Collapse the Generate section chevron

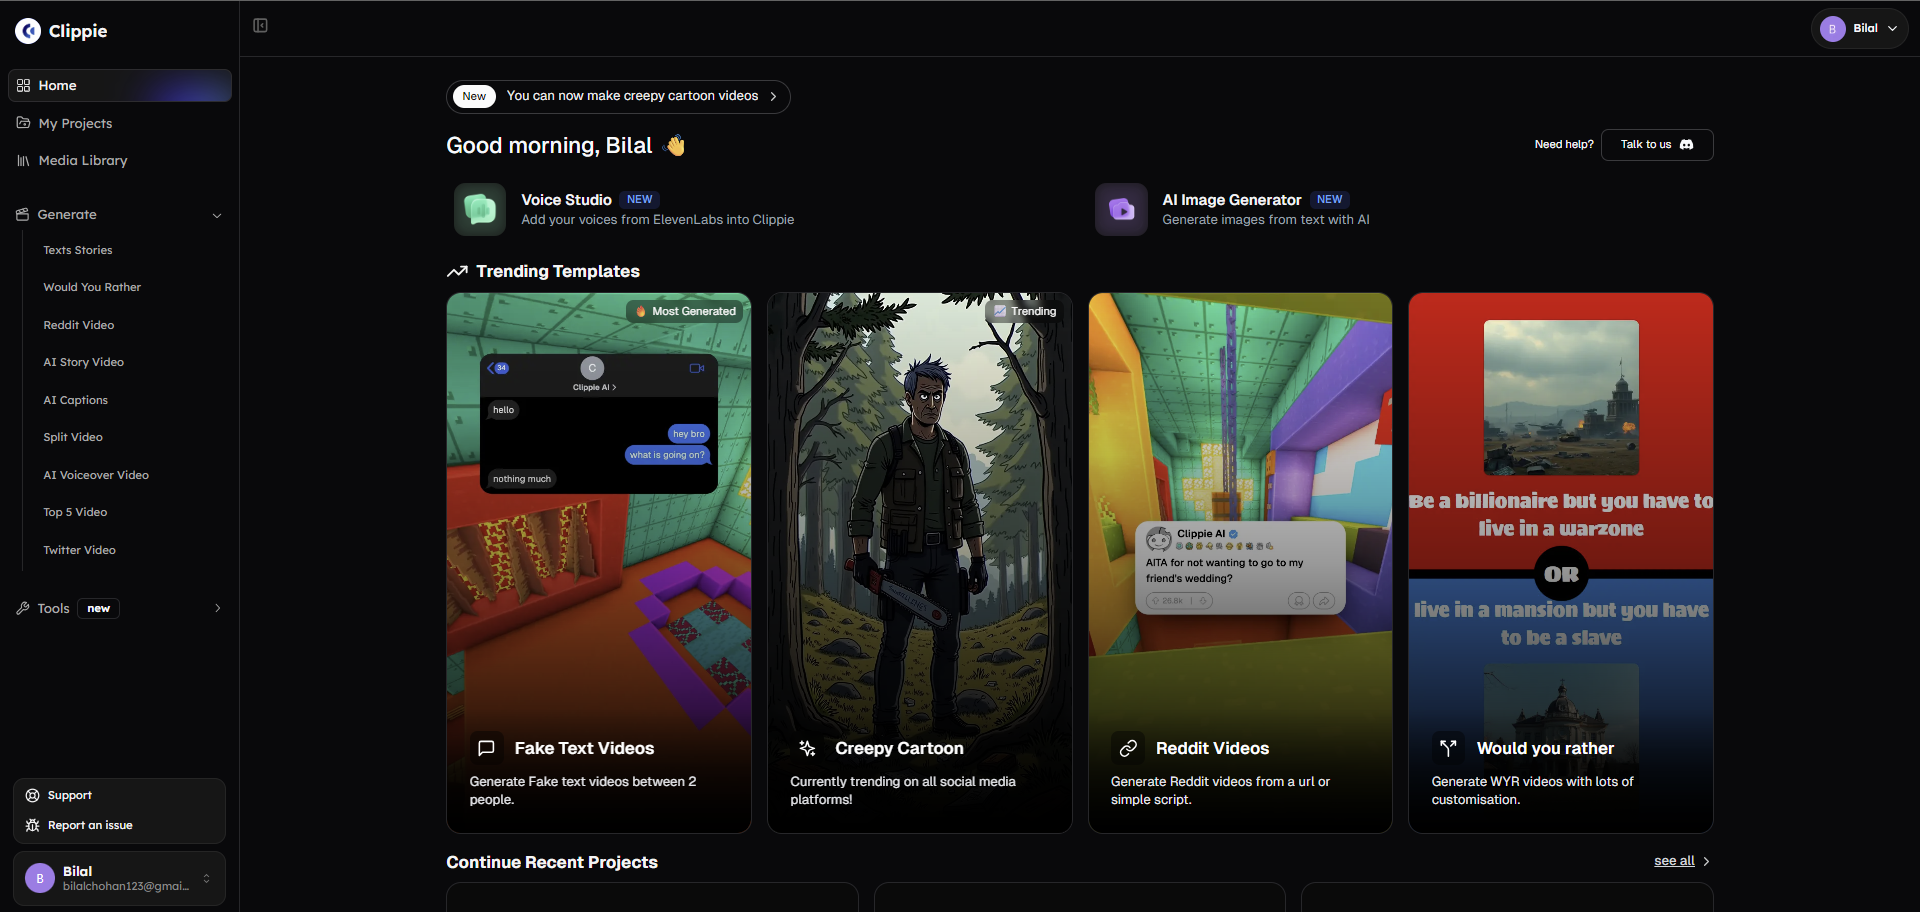[217, 215]
